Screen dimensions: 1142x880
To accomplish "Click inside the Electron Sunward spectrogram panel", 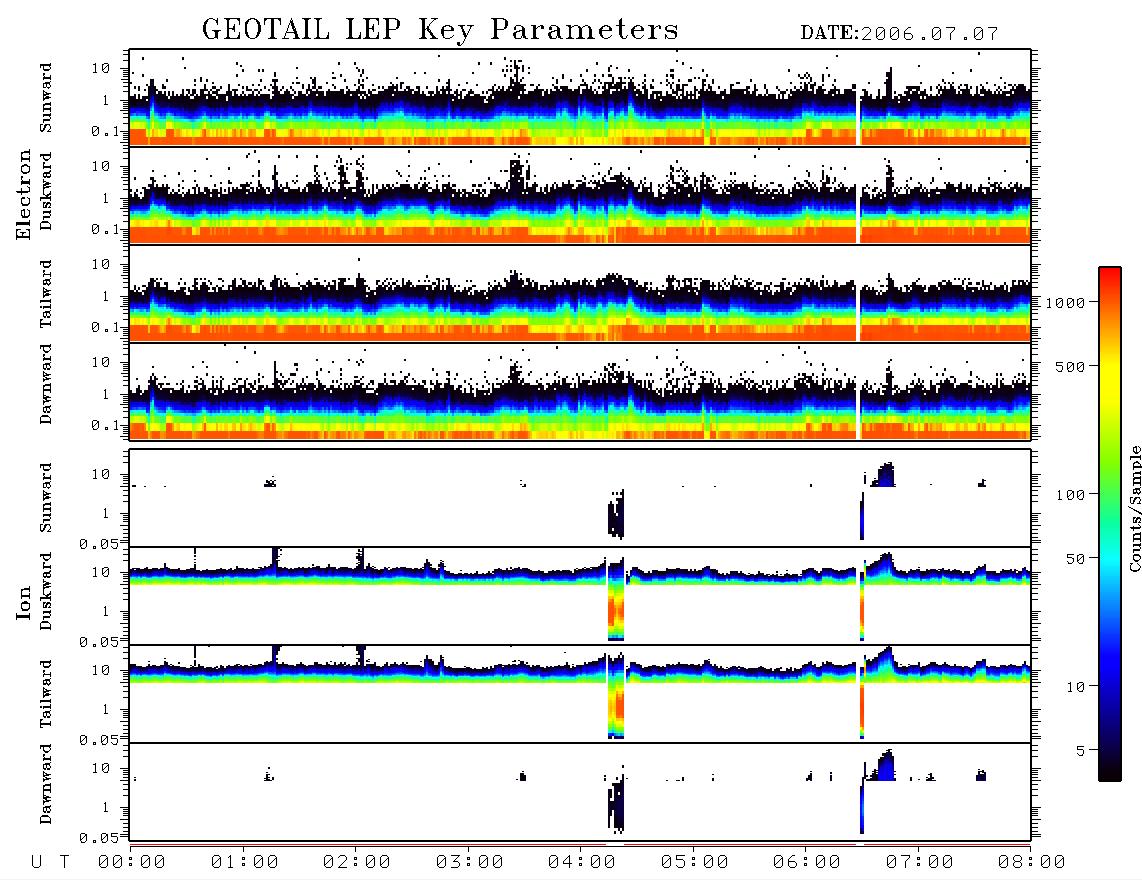I will point(580,98).
